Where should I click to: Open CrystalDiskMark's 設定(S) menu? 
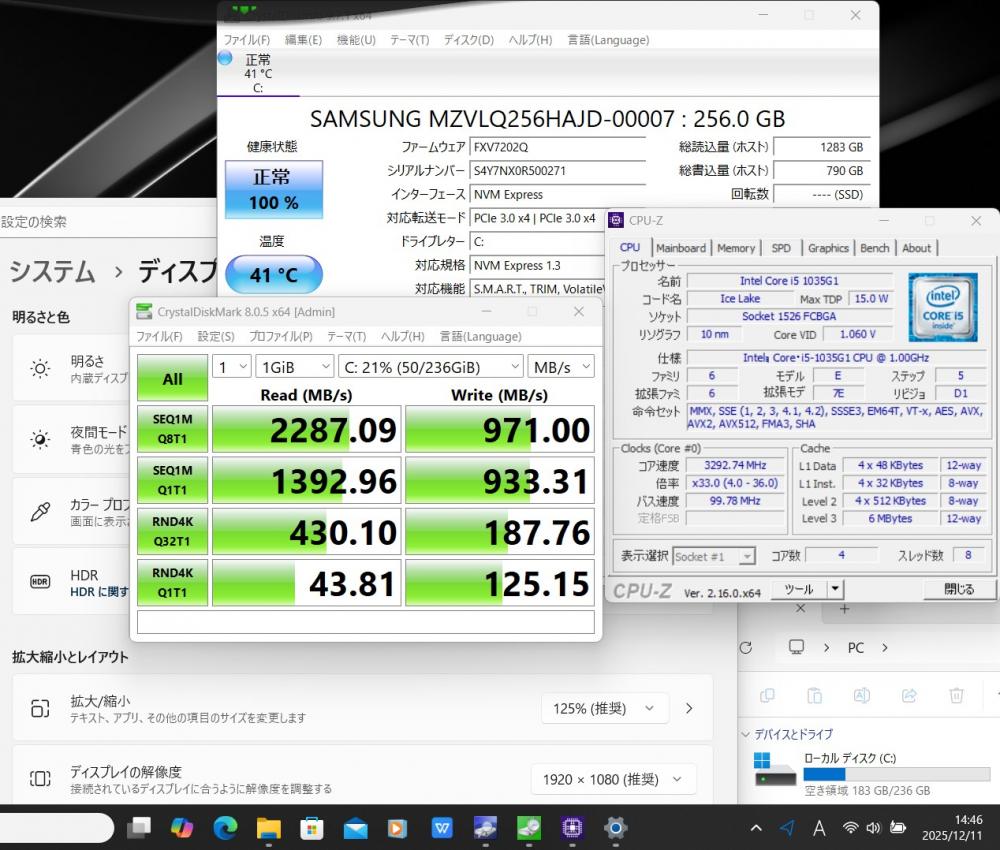coord(215,336)
